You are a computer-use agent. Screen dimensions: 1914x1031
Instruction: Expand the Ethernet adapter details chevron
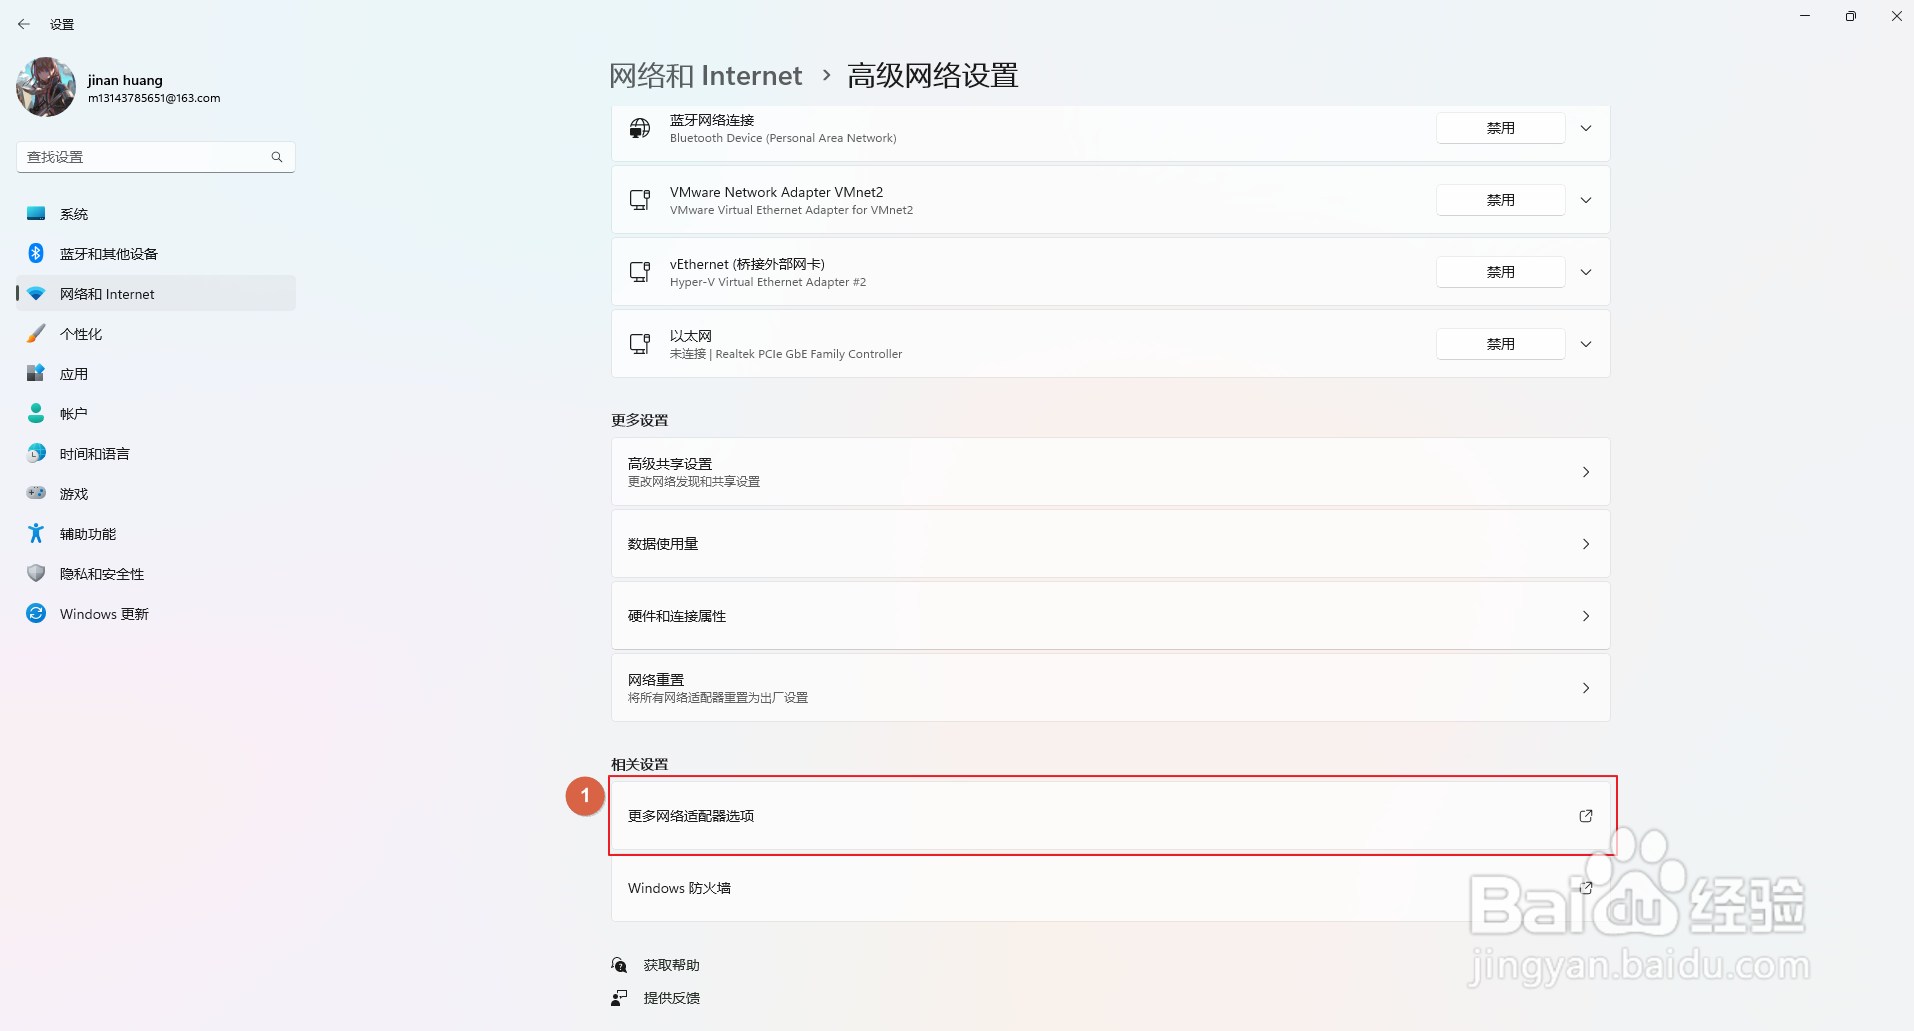pos(1586,344)
